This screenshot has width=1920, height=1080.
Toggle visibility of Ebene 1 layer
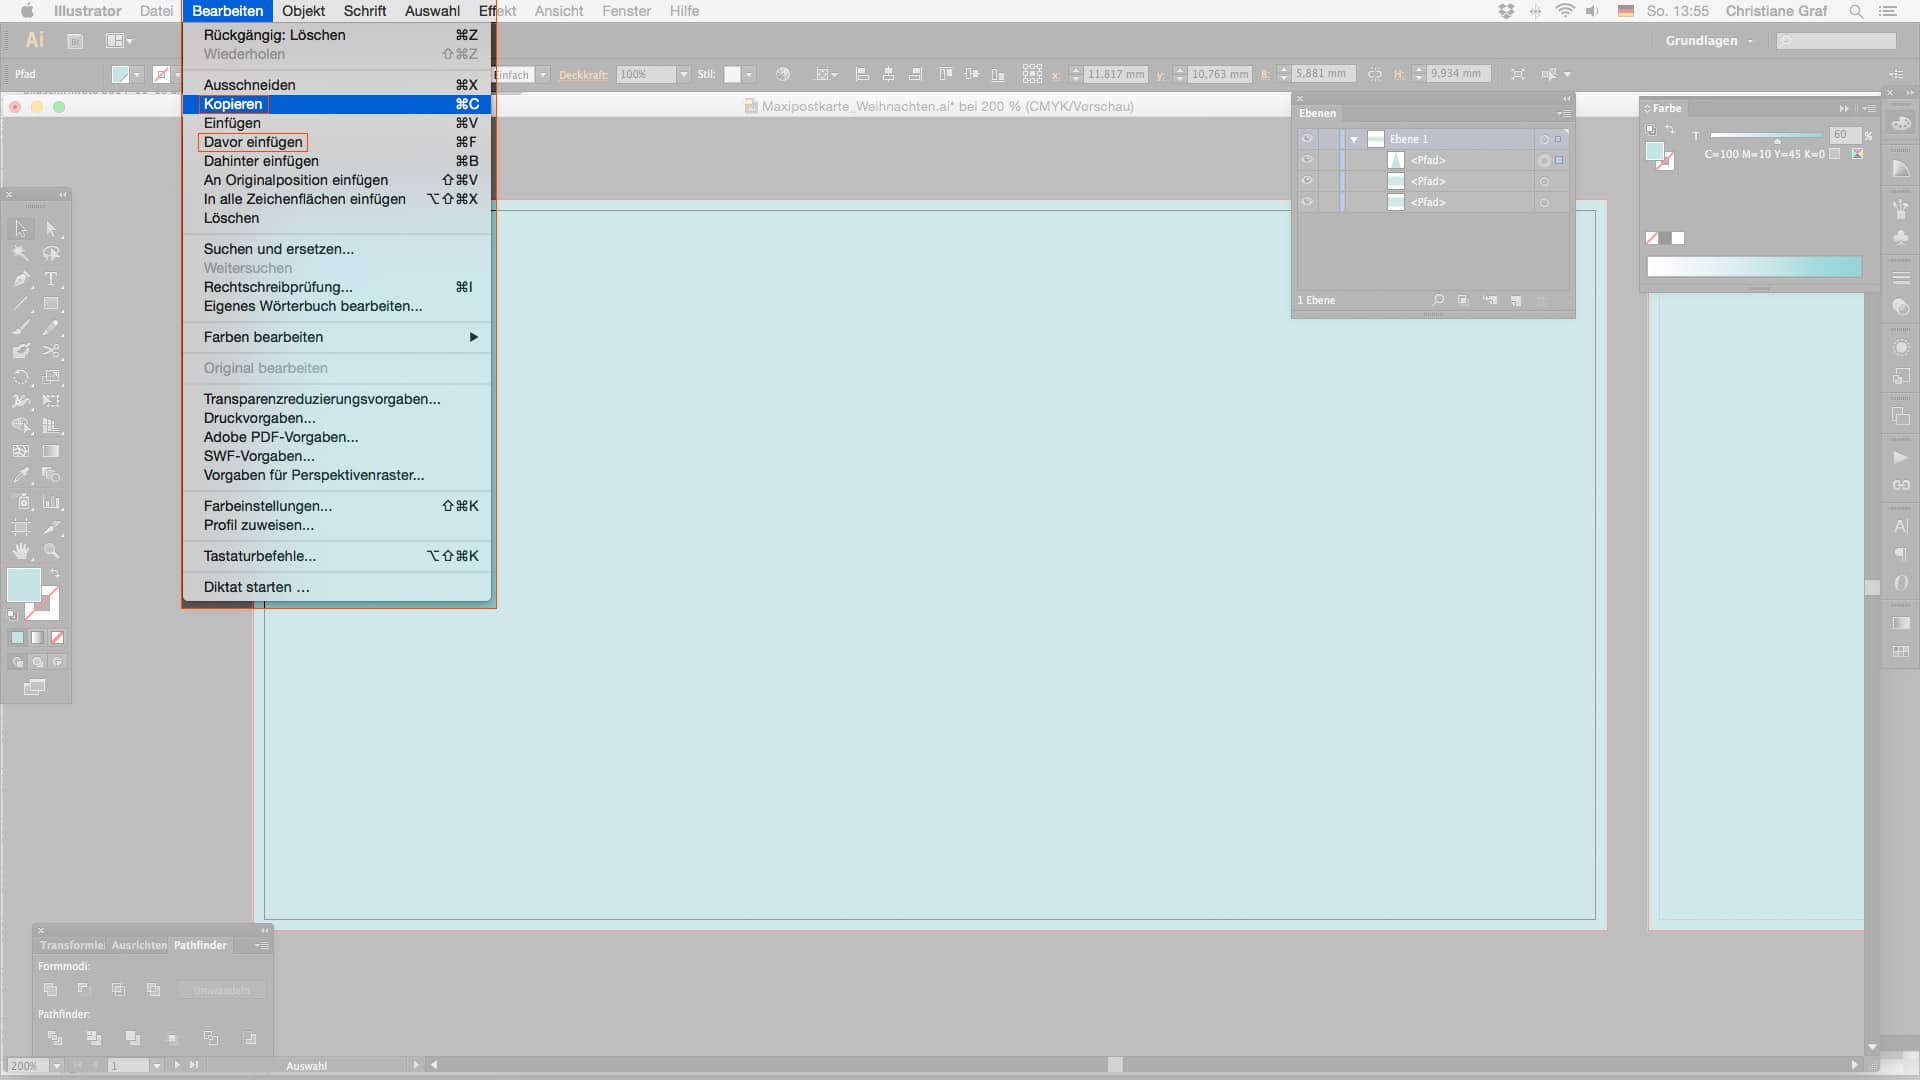pos(1306,139)
